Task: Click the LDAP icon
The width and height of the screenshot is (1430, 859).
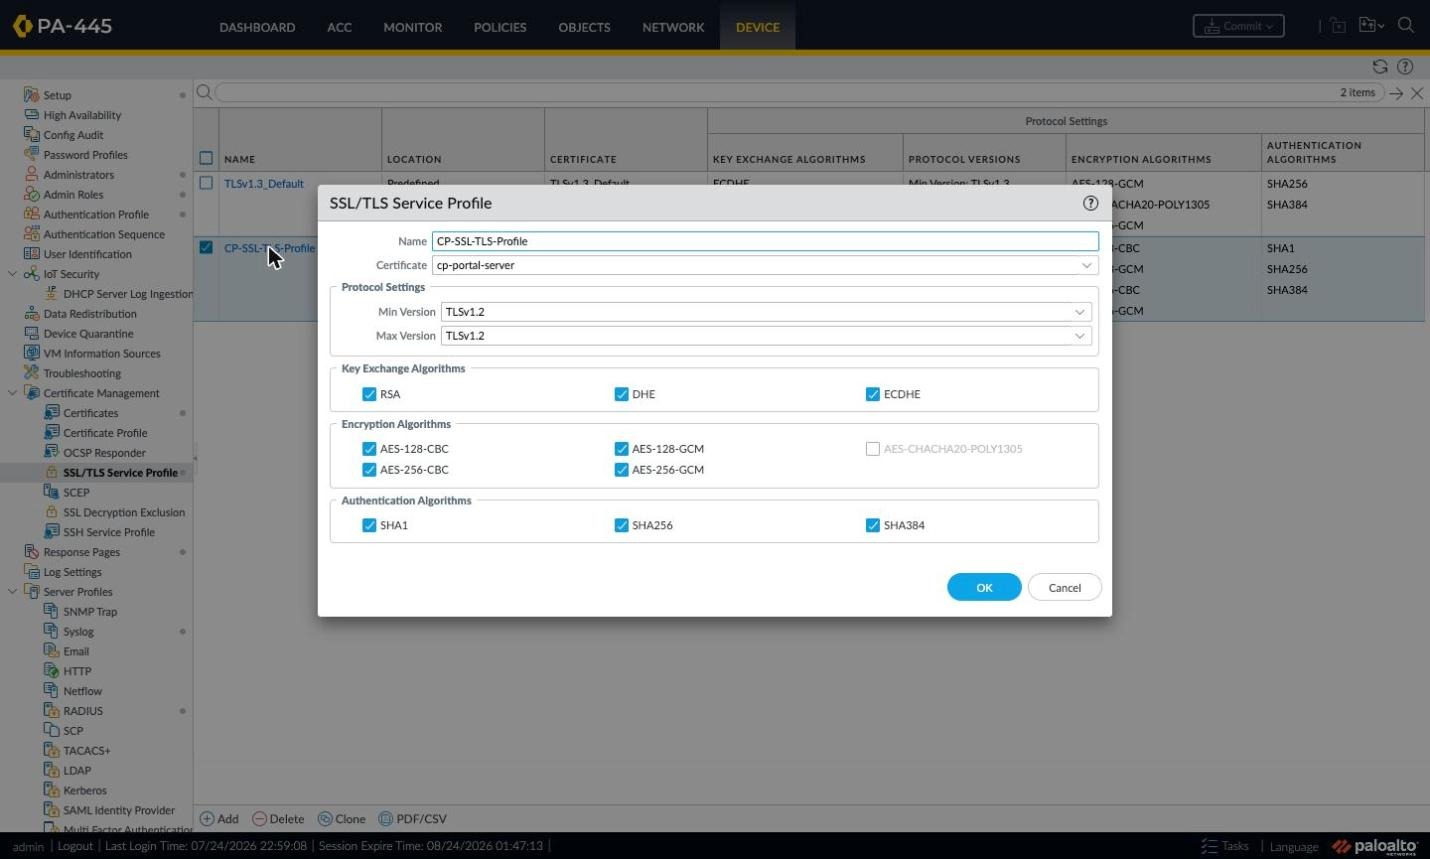Action: (52, 770)
